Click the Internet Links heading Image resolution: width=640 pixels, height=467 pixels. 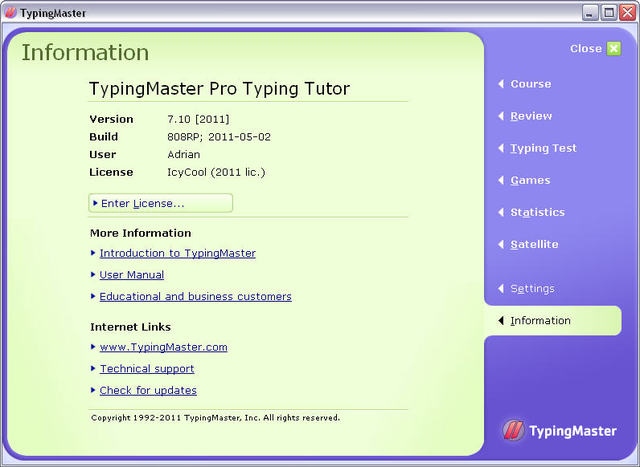tap(131, 327)
